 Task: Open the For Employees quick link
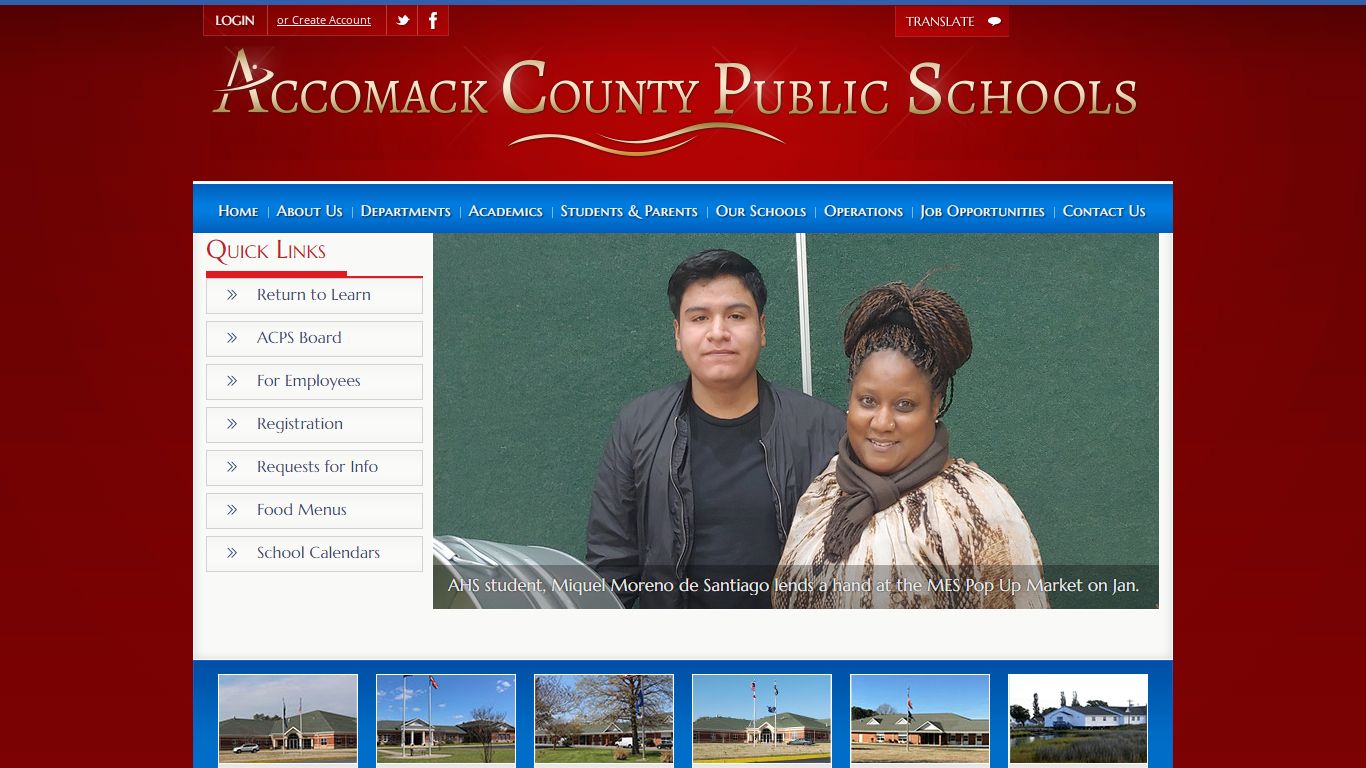(314, 381)
